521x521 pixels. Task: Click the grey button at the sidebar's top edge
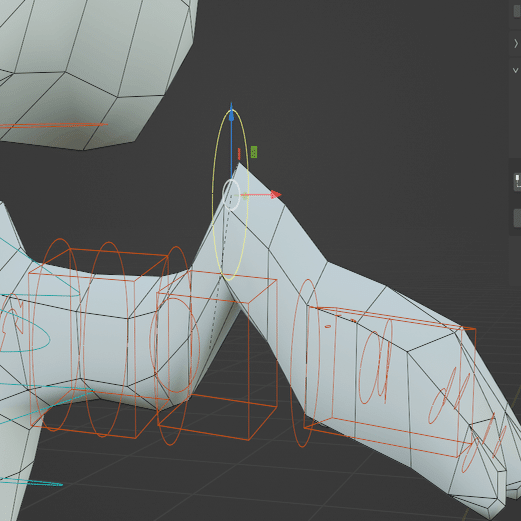point(517,10)
